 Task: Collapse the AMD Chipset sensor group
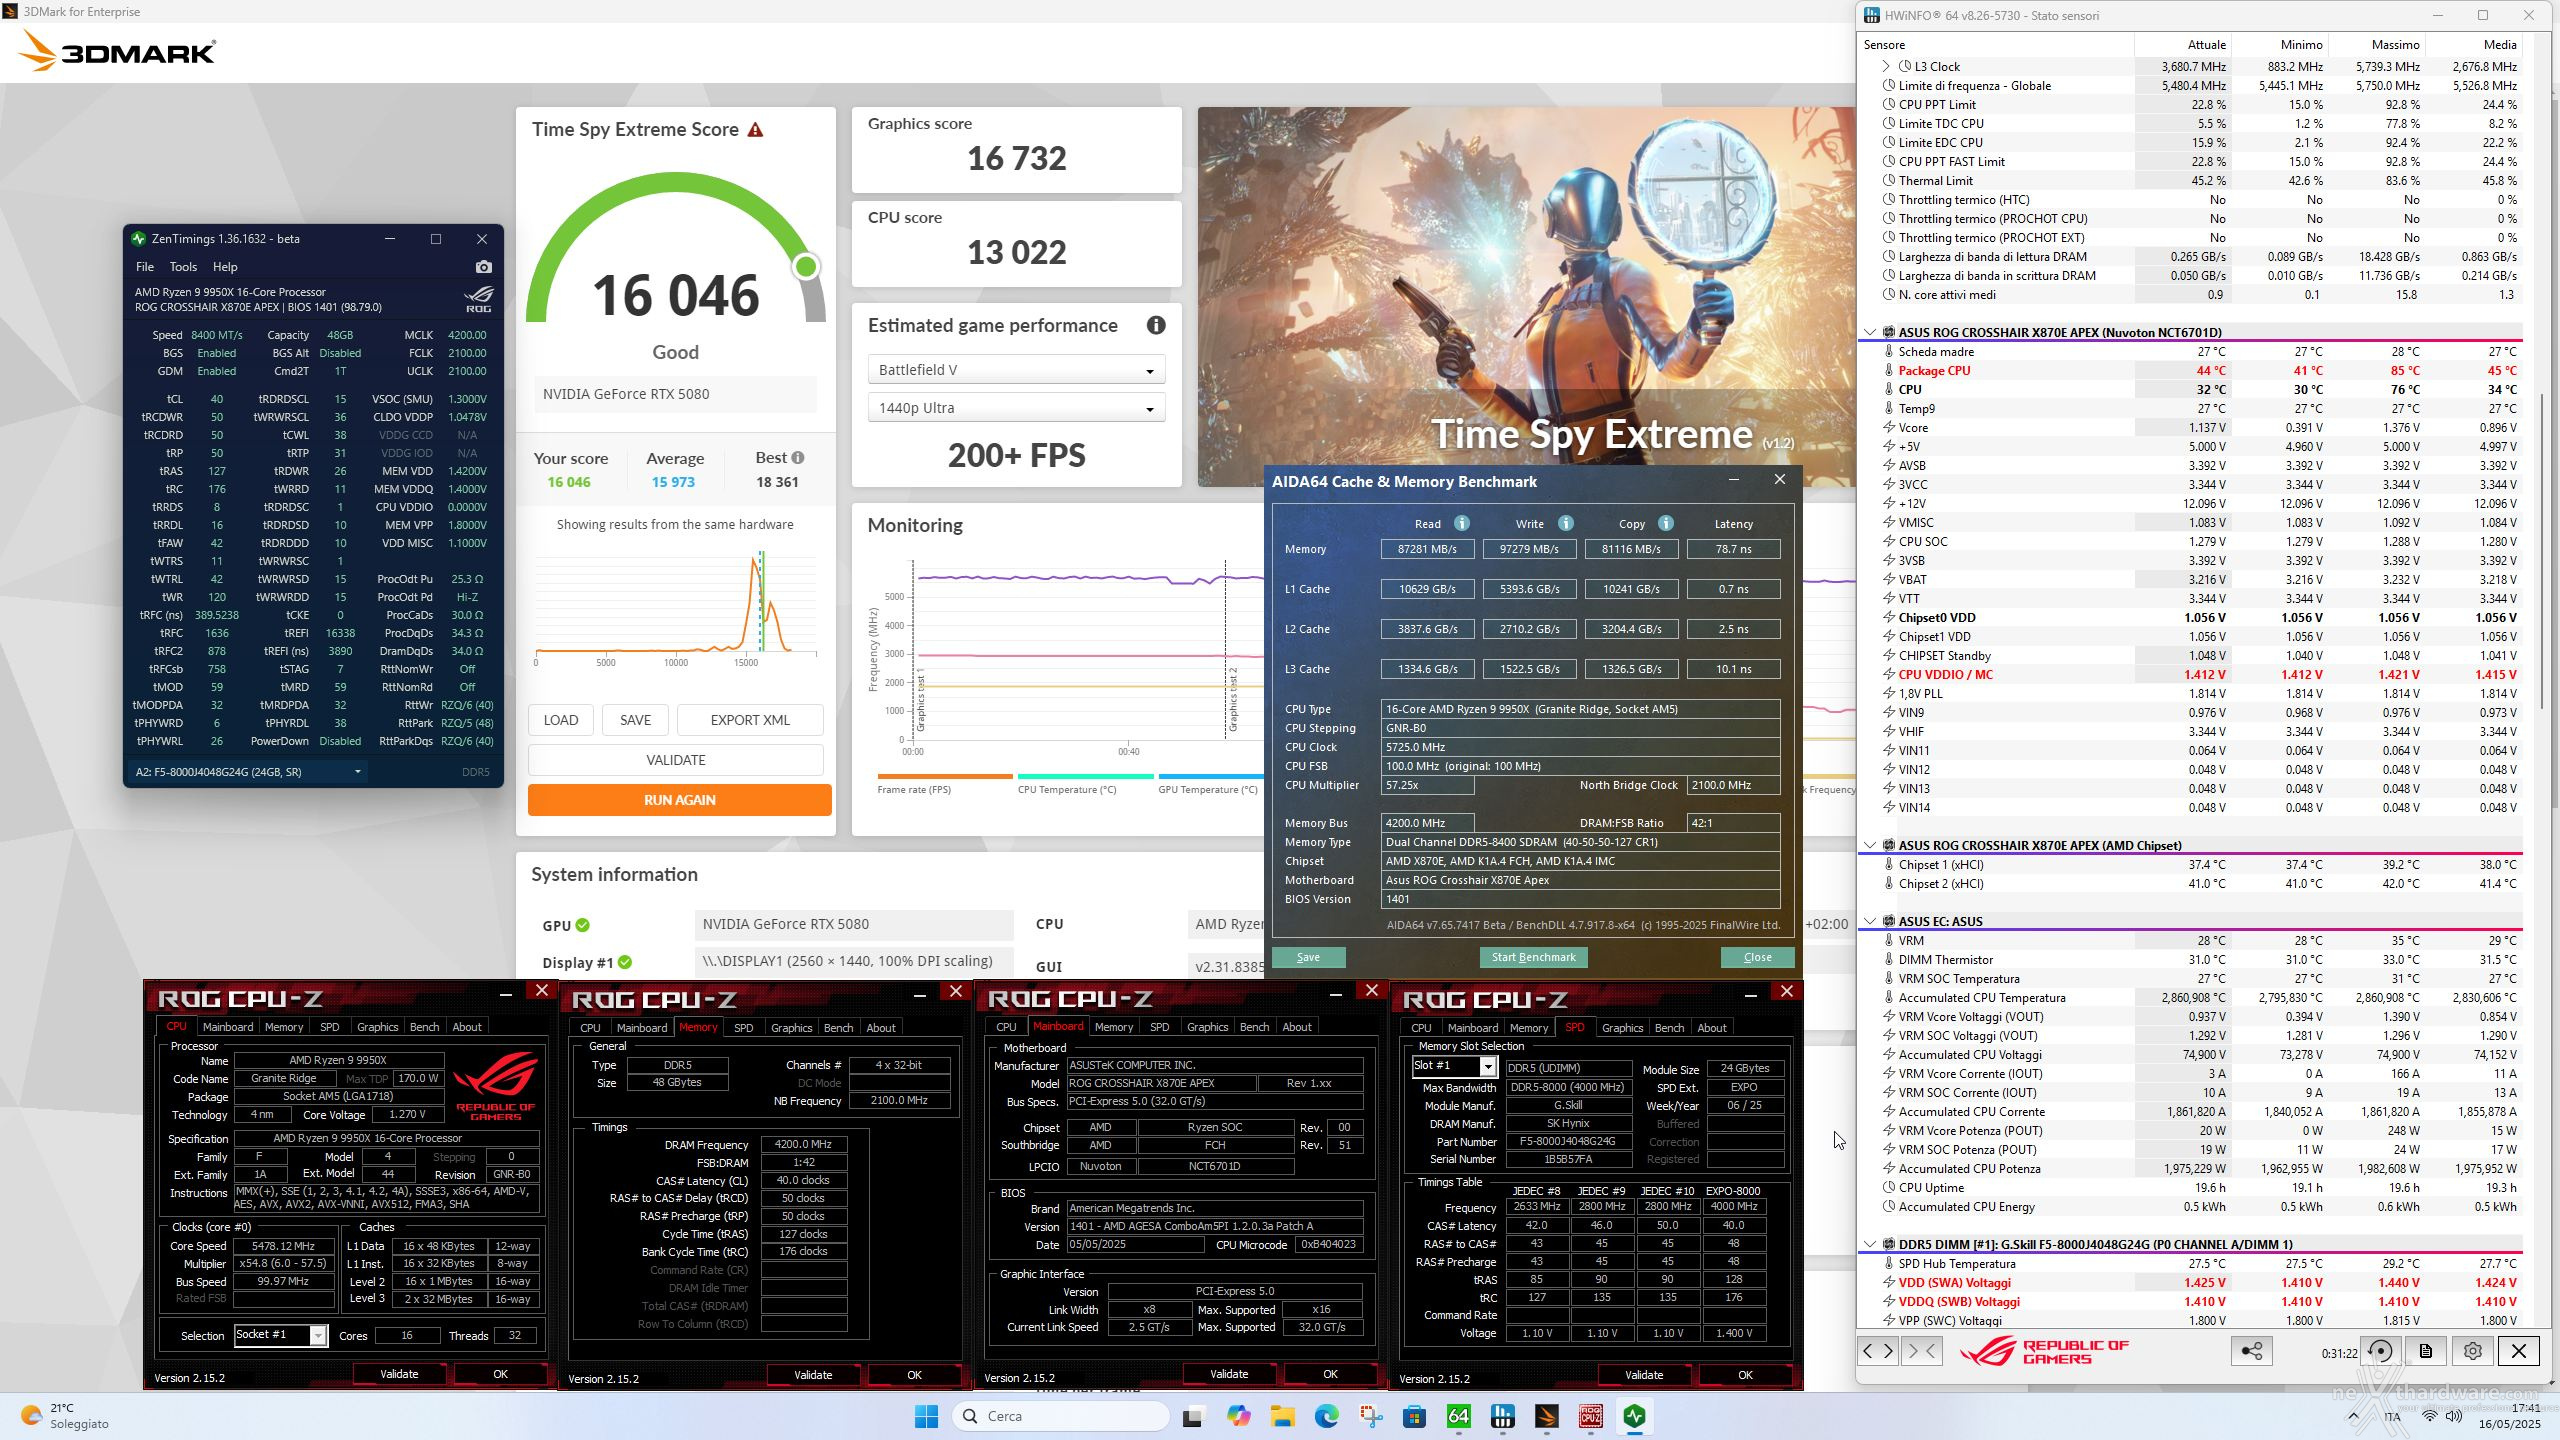click(1870, 846)
